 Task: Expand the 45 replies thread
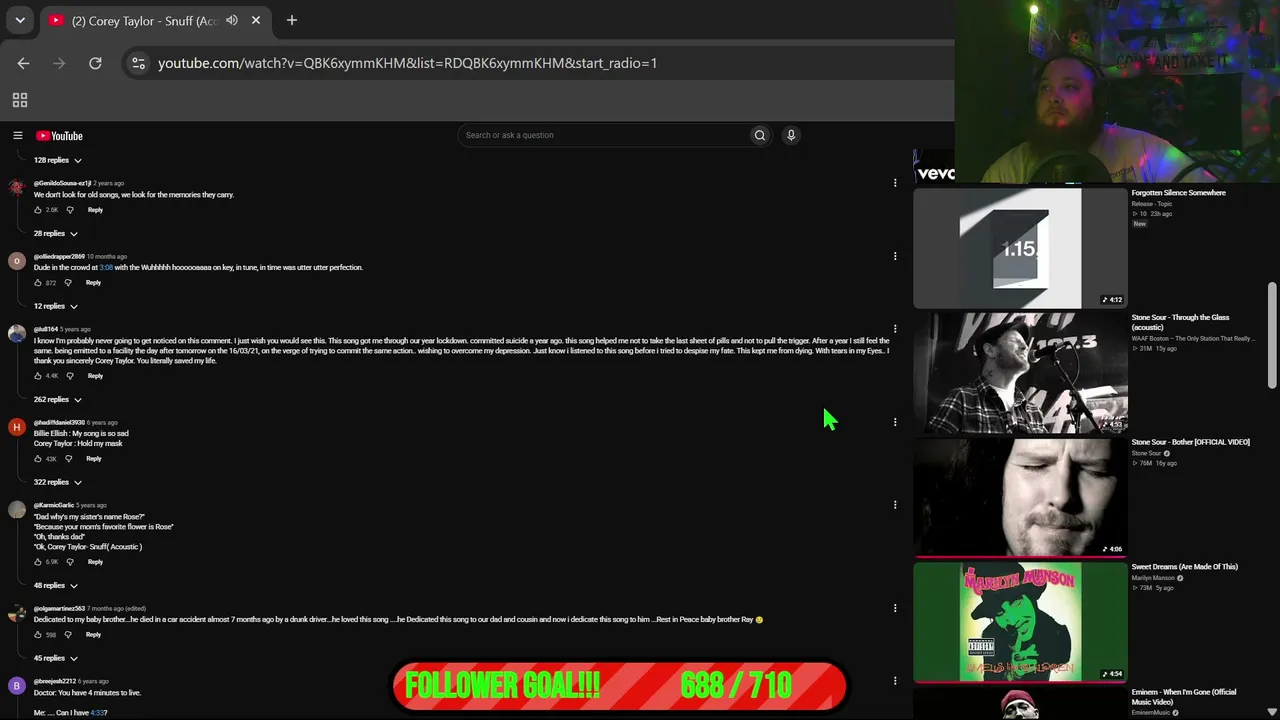pos(55,659)
